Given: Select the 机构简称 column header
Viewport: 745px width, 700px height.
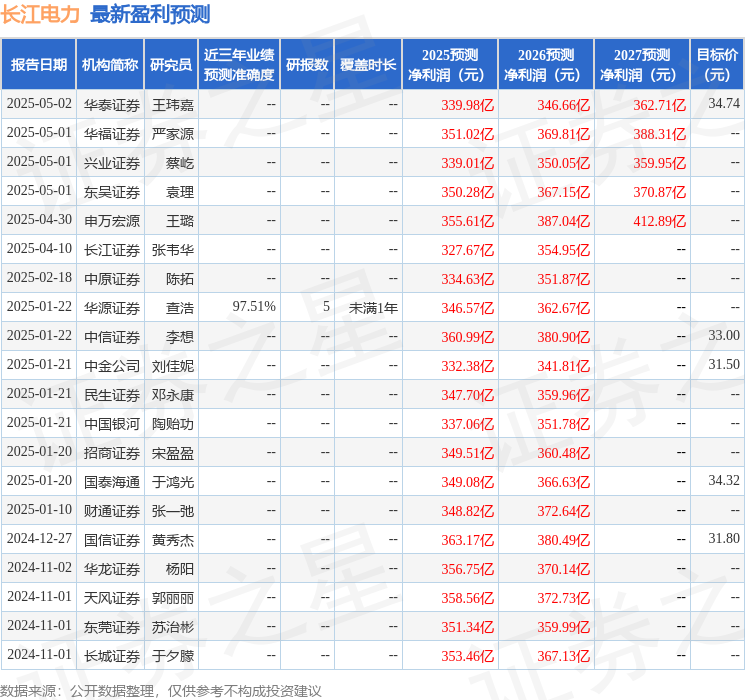Looking at the screenshot, I should click(x=110, y=65).
